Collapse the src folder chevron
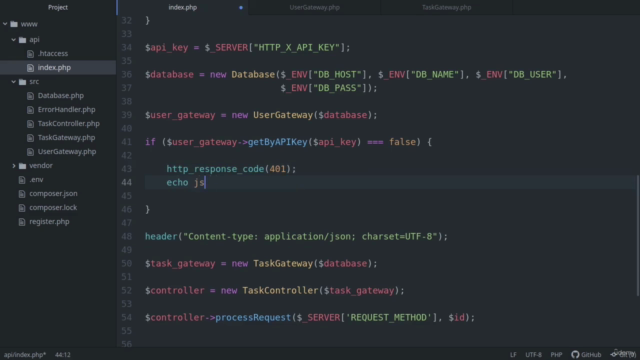The width and height of the screenshot is (640, 360). click(x=13, y=82)
